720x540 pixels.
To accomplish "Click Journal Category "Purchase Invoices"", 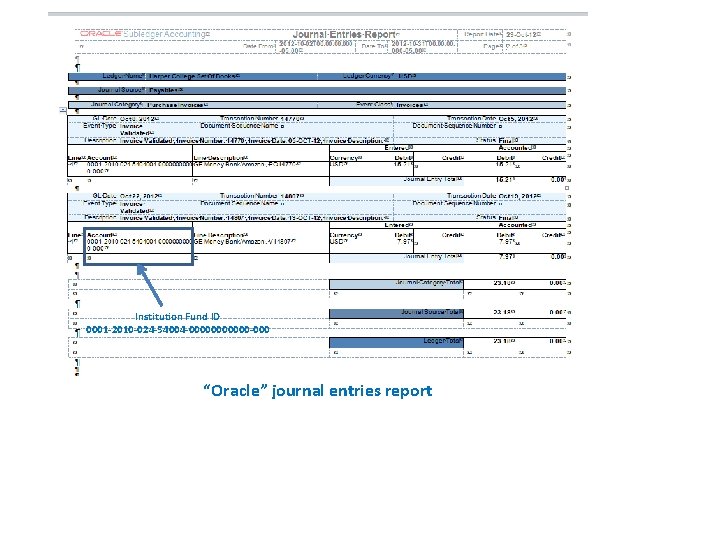I will 177,105.
